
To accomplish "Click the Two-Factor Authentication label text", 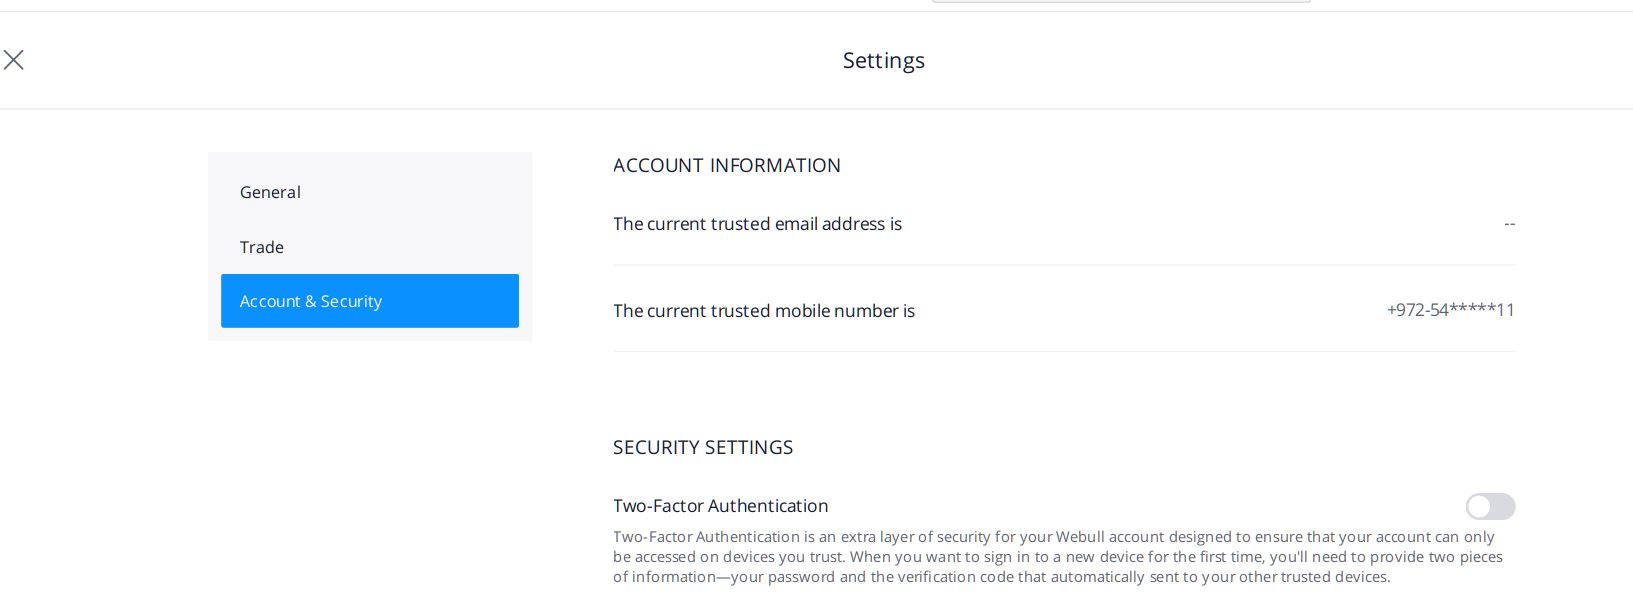I will [720, 506].
